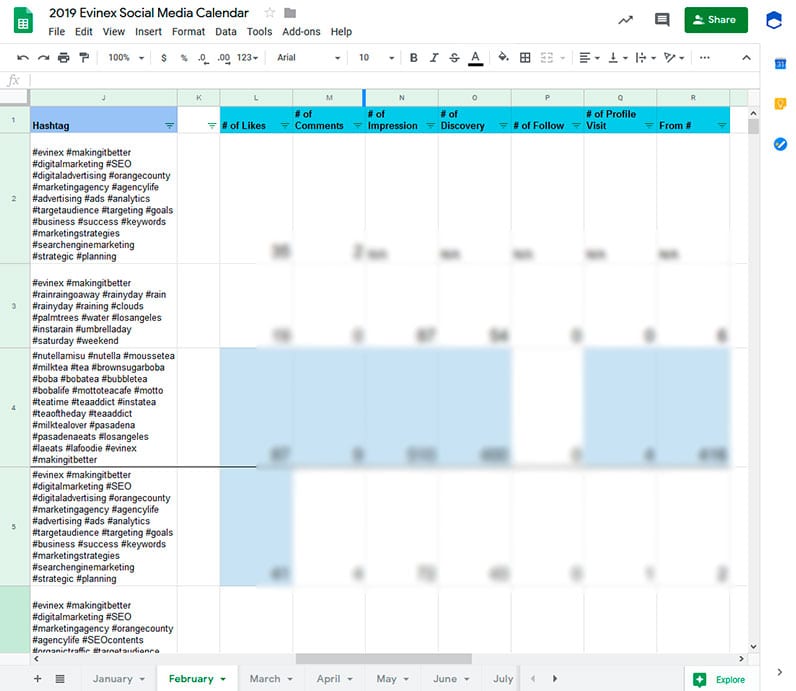
Task: Open the Insert menu
Action: (148, 31)
